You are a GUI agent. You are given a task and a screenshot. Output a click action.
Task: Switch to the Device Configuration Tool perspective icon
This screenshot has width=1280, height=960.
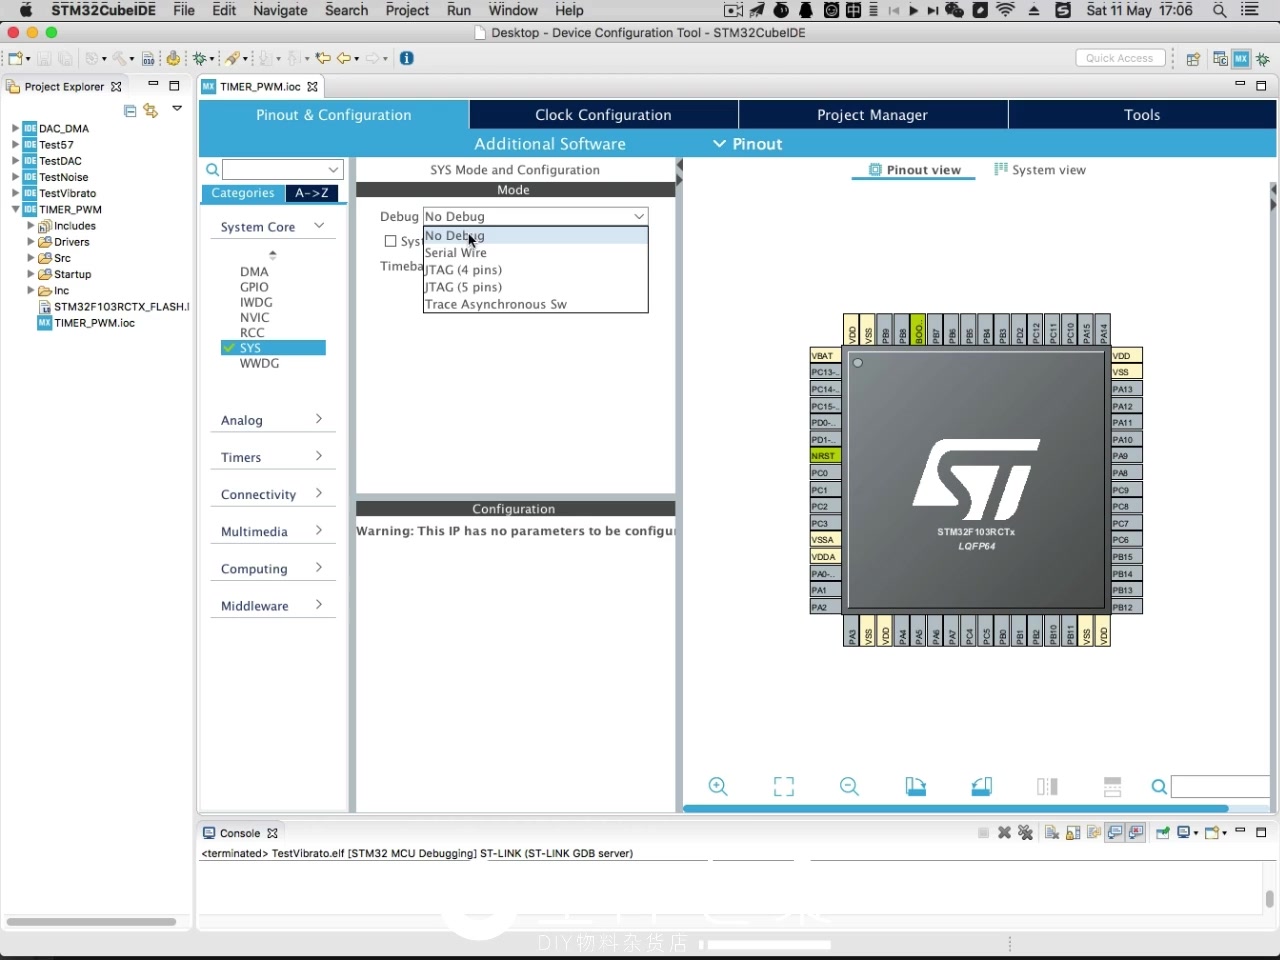[1241, 59]
